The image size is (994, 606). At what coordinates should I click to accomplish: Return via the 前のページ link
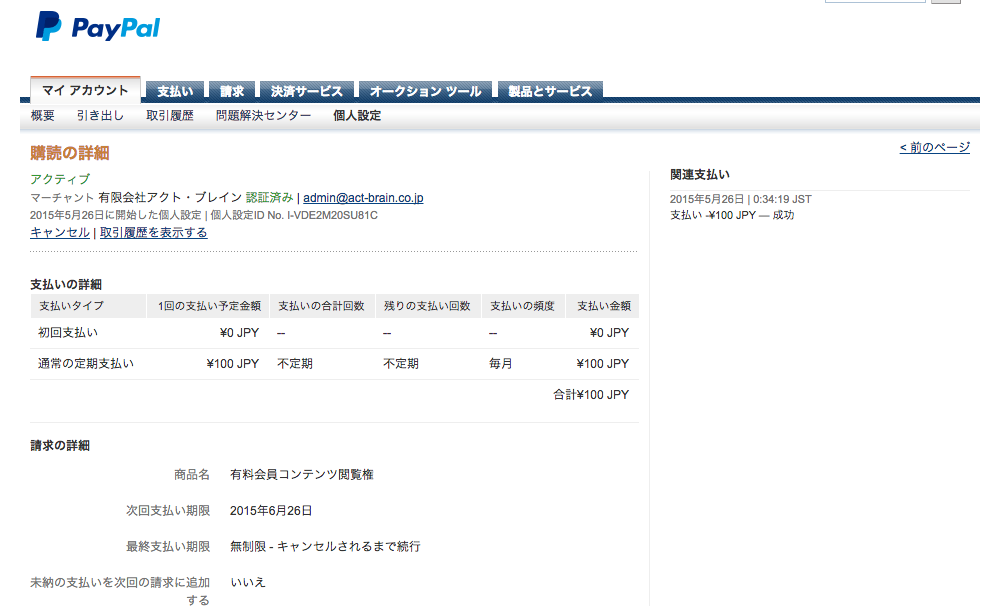click(935, 146)
